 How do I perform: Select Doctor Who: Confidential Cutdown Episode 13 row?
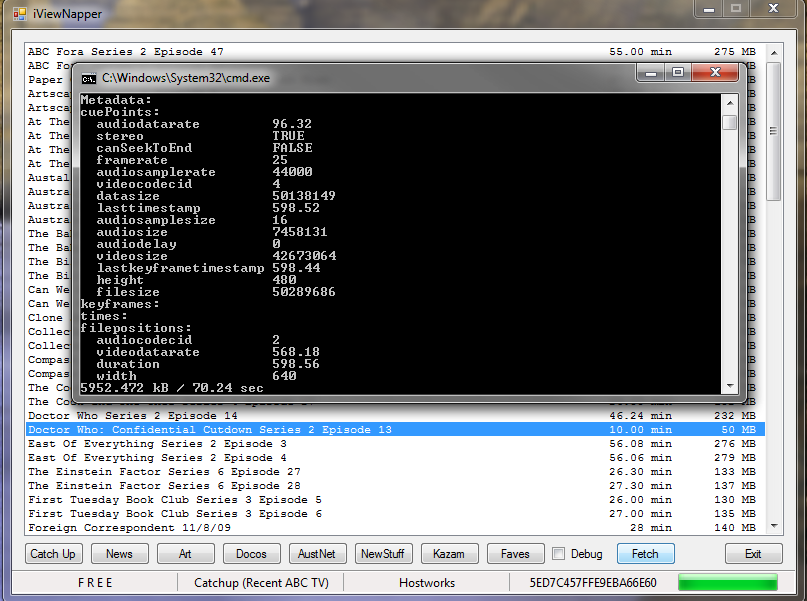tap(395, 429)
